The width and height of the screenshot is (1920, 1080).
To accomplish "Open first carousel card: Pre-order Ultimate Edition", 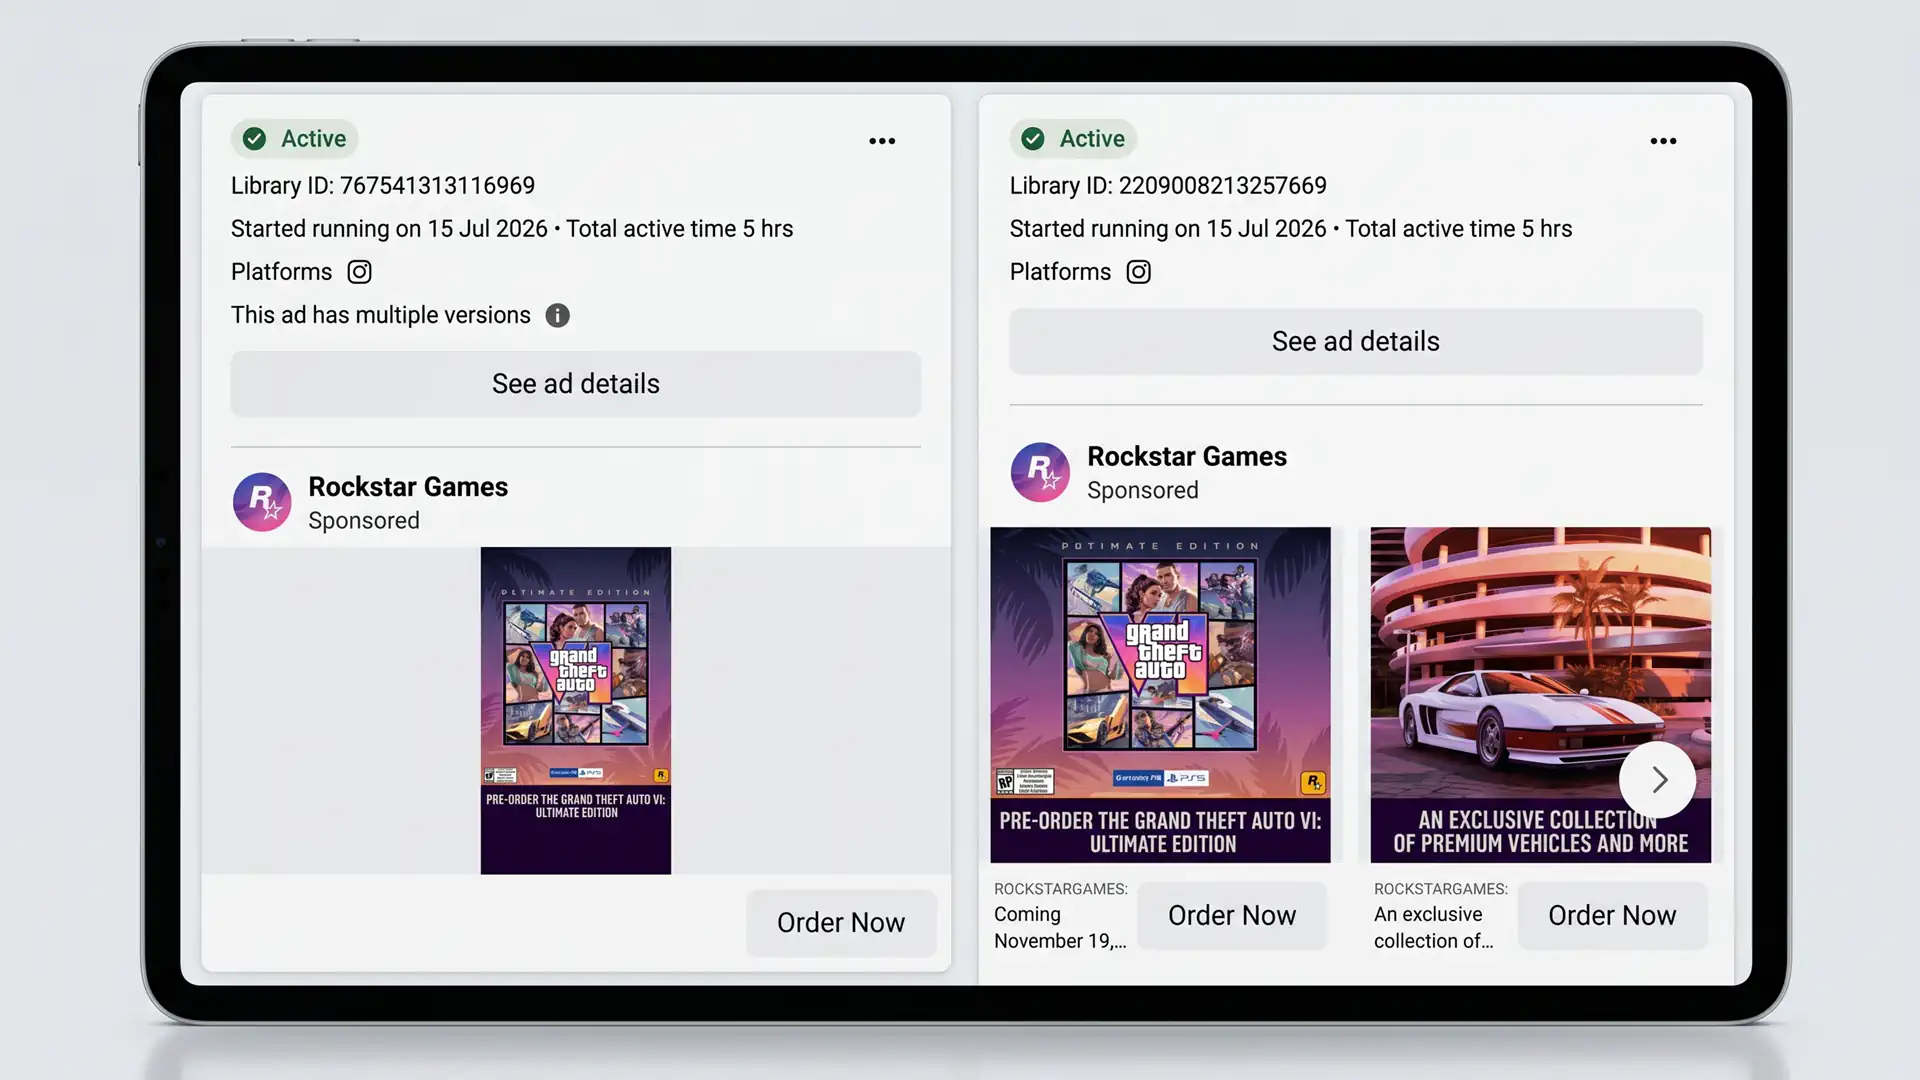I will (1160, 695).
